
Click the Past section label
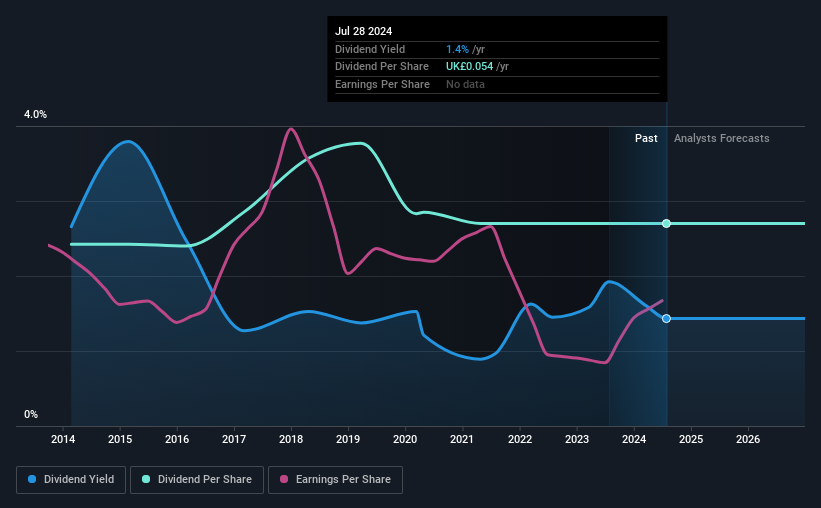coord(646,138)
